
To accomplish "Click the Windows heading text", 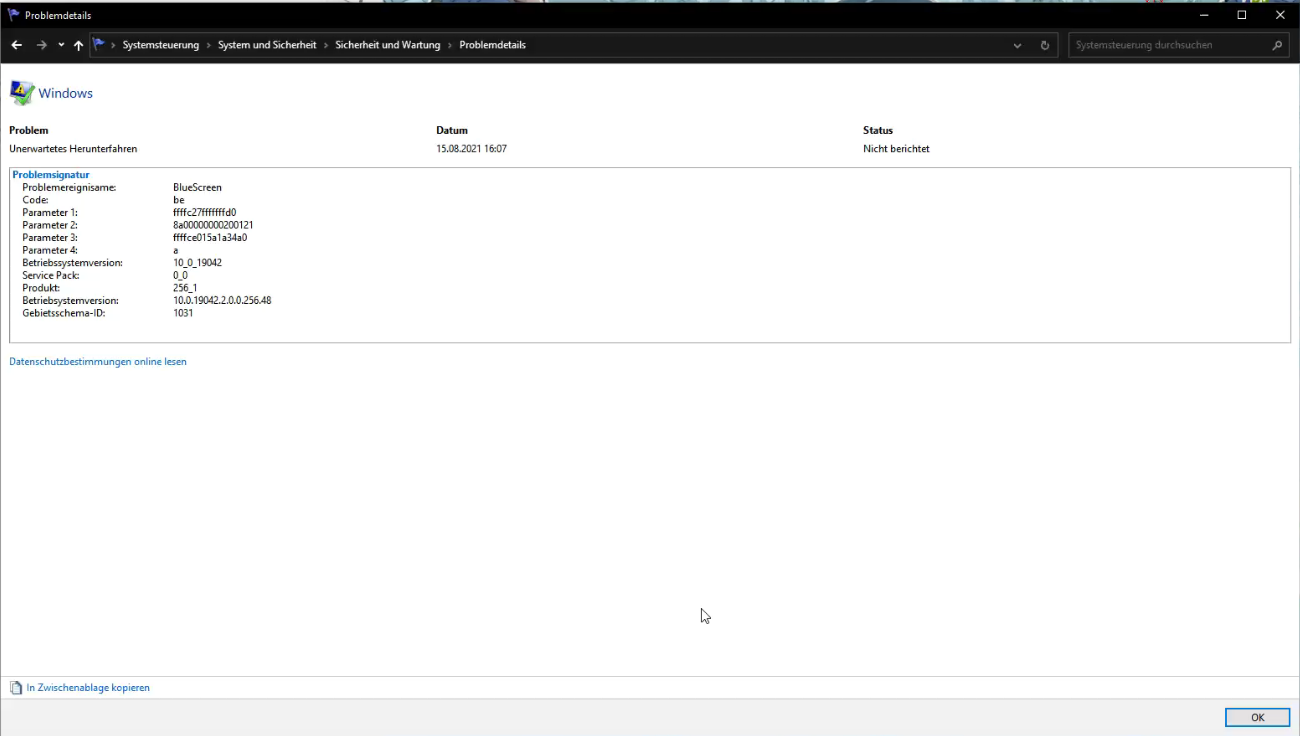I will [65, 93].
